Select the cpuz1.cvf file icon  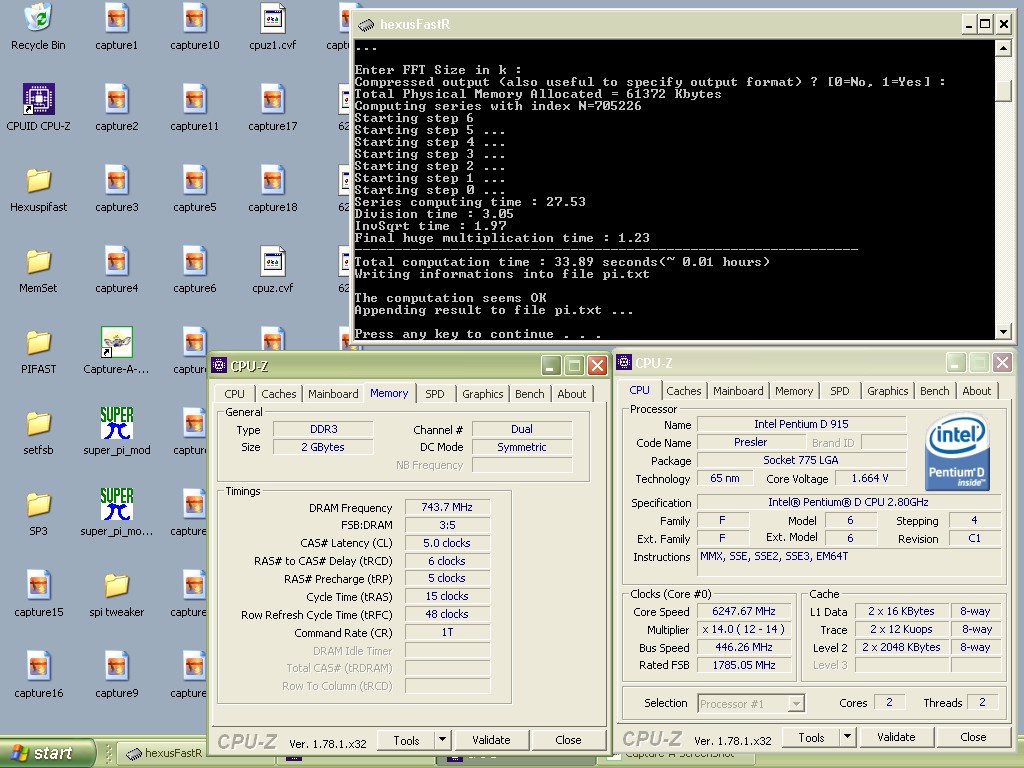(x=272, y=18)
